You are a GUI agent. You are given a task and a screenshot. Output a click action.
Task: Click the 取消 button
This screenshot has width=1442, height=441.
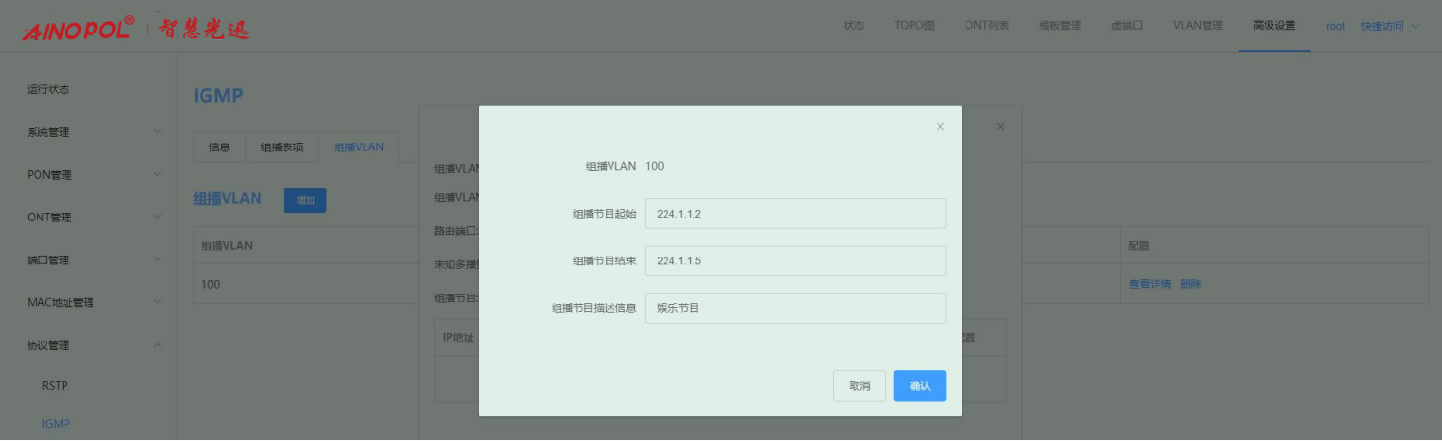859,386
